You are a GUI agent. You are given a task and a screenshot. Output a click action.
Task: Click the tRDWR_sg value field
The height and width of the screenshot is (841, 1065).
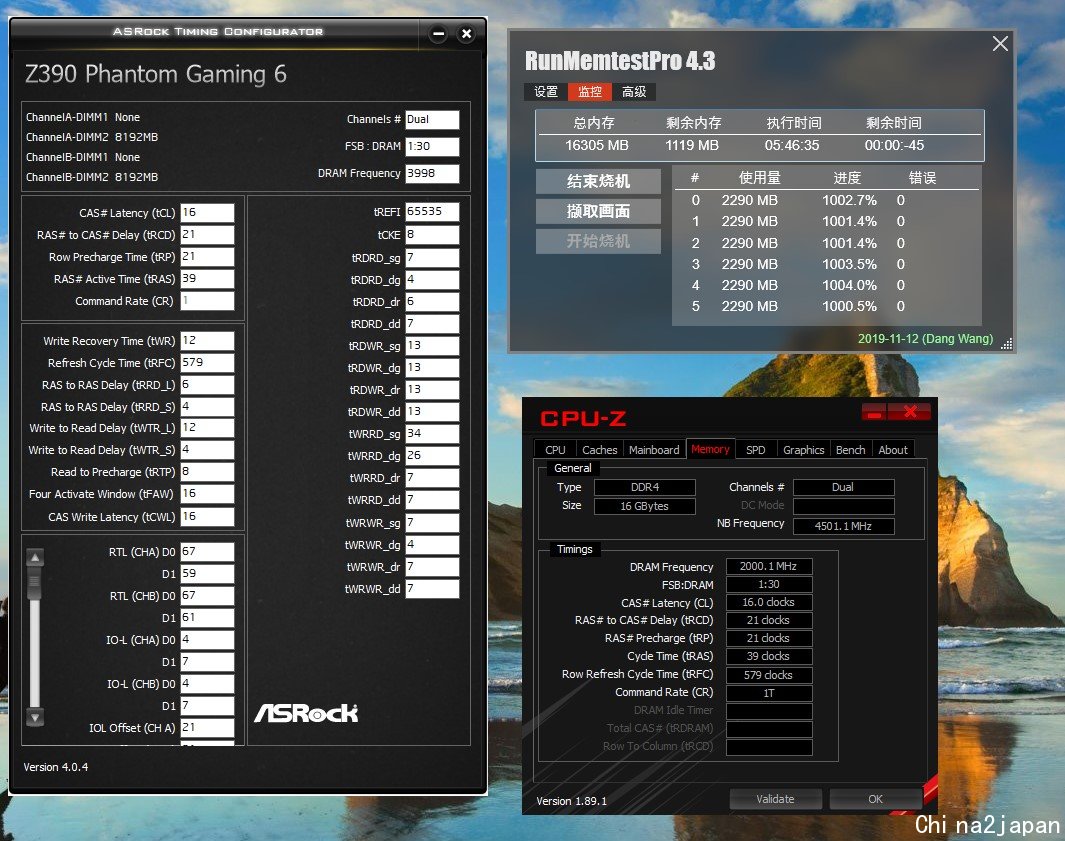pyautogui.click(x=432, y=346)
